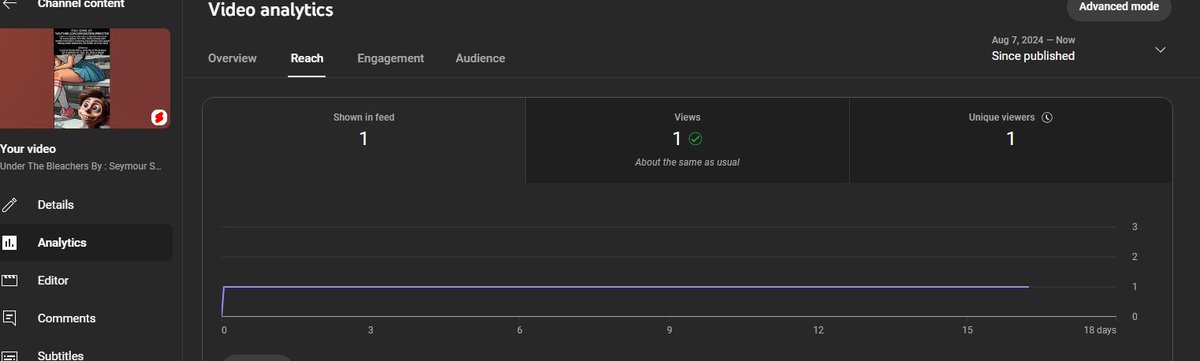Open Details in the sidebar

coord(86,205)
